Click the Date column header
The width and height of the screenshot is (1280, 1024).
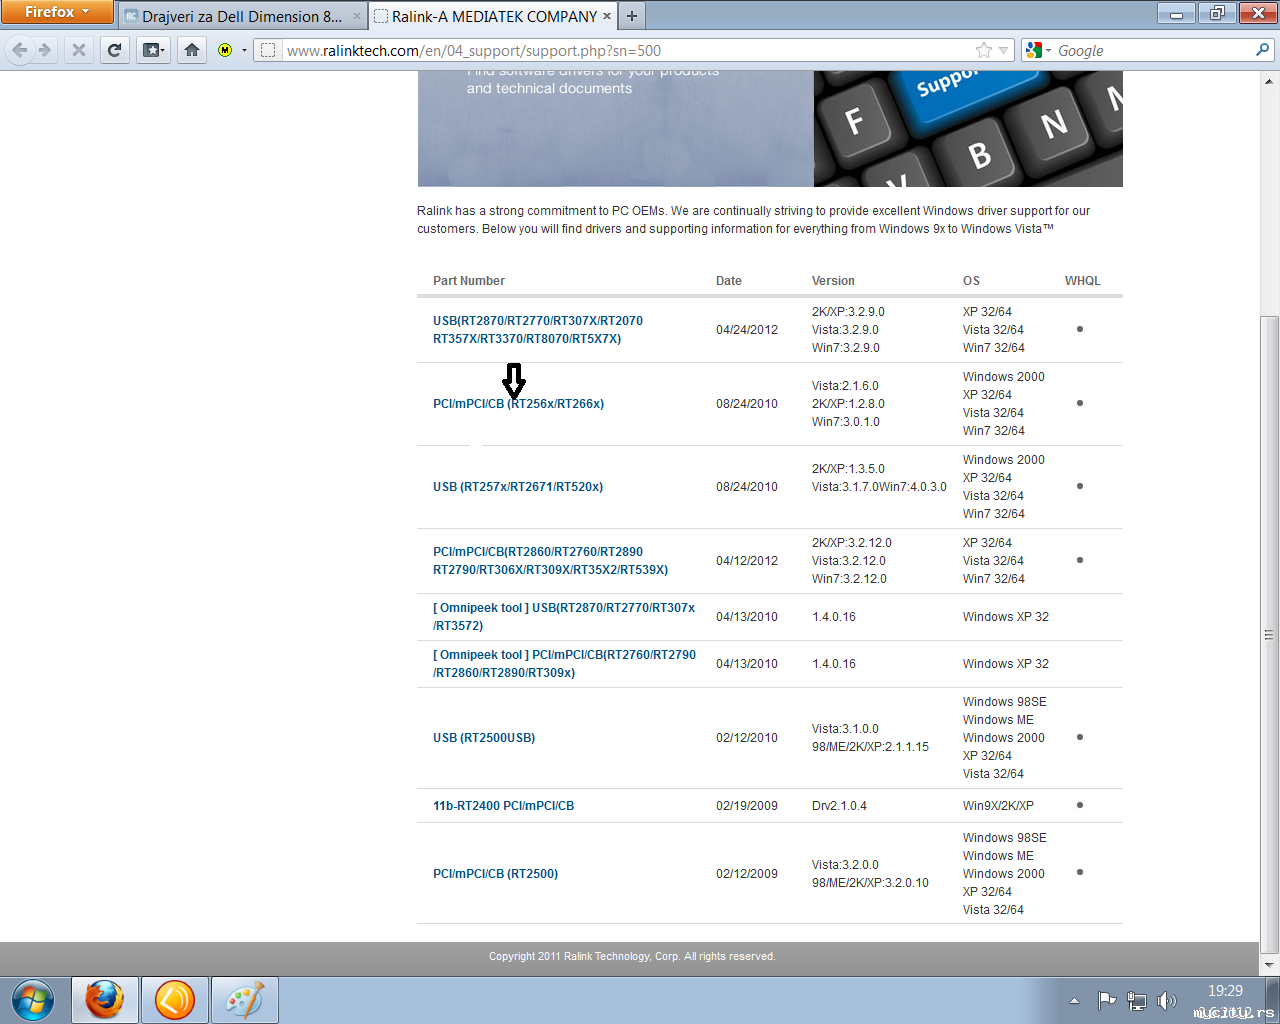729,281
